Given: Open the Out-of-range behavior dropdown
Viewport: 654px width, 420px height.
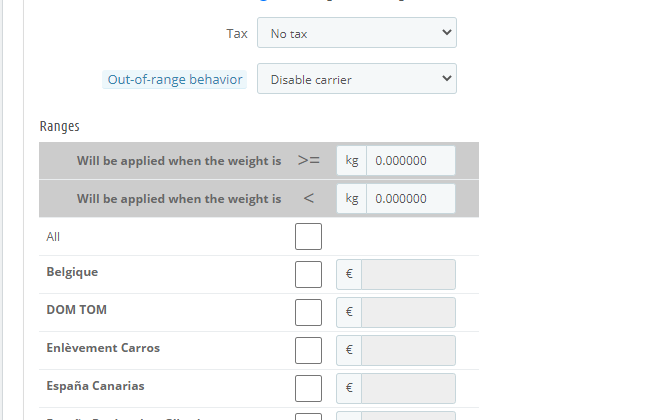Looking at the screenshot, I should (x=357, y=78).
